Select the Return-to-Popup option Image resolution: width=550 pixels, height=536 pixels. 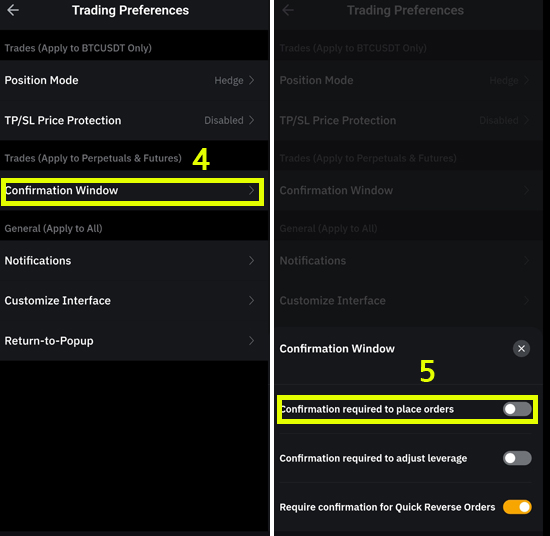(134, 341)
